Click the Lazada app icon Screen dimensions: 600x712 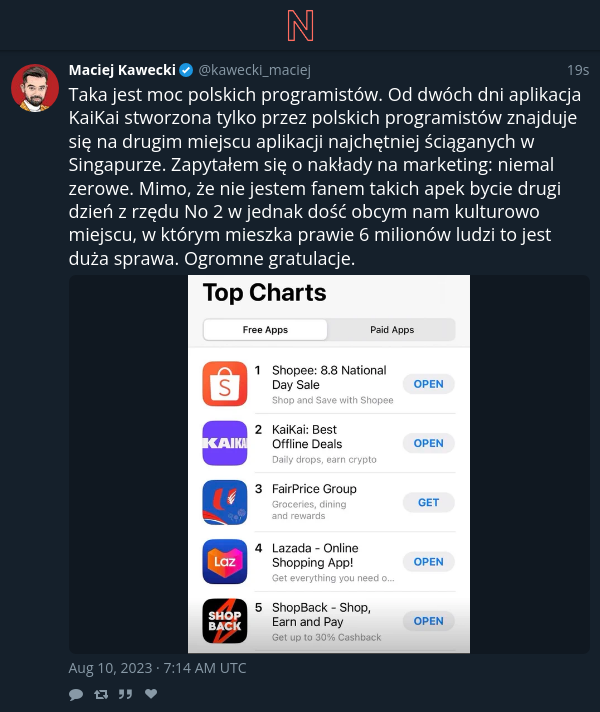225,562
